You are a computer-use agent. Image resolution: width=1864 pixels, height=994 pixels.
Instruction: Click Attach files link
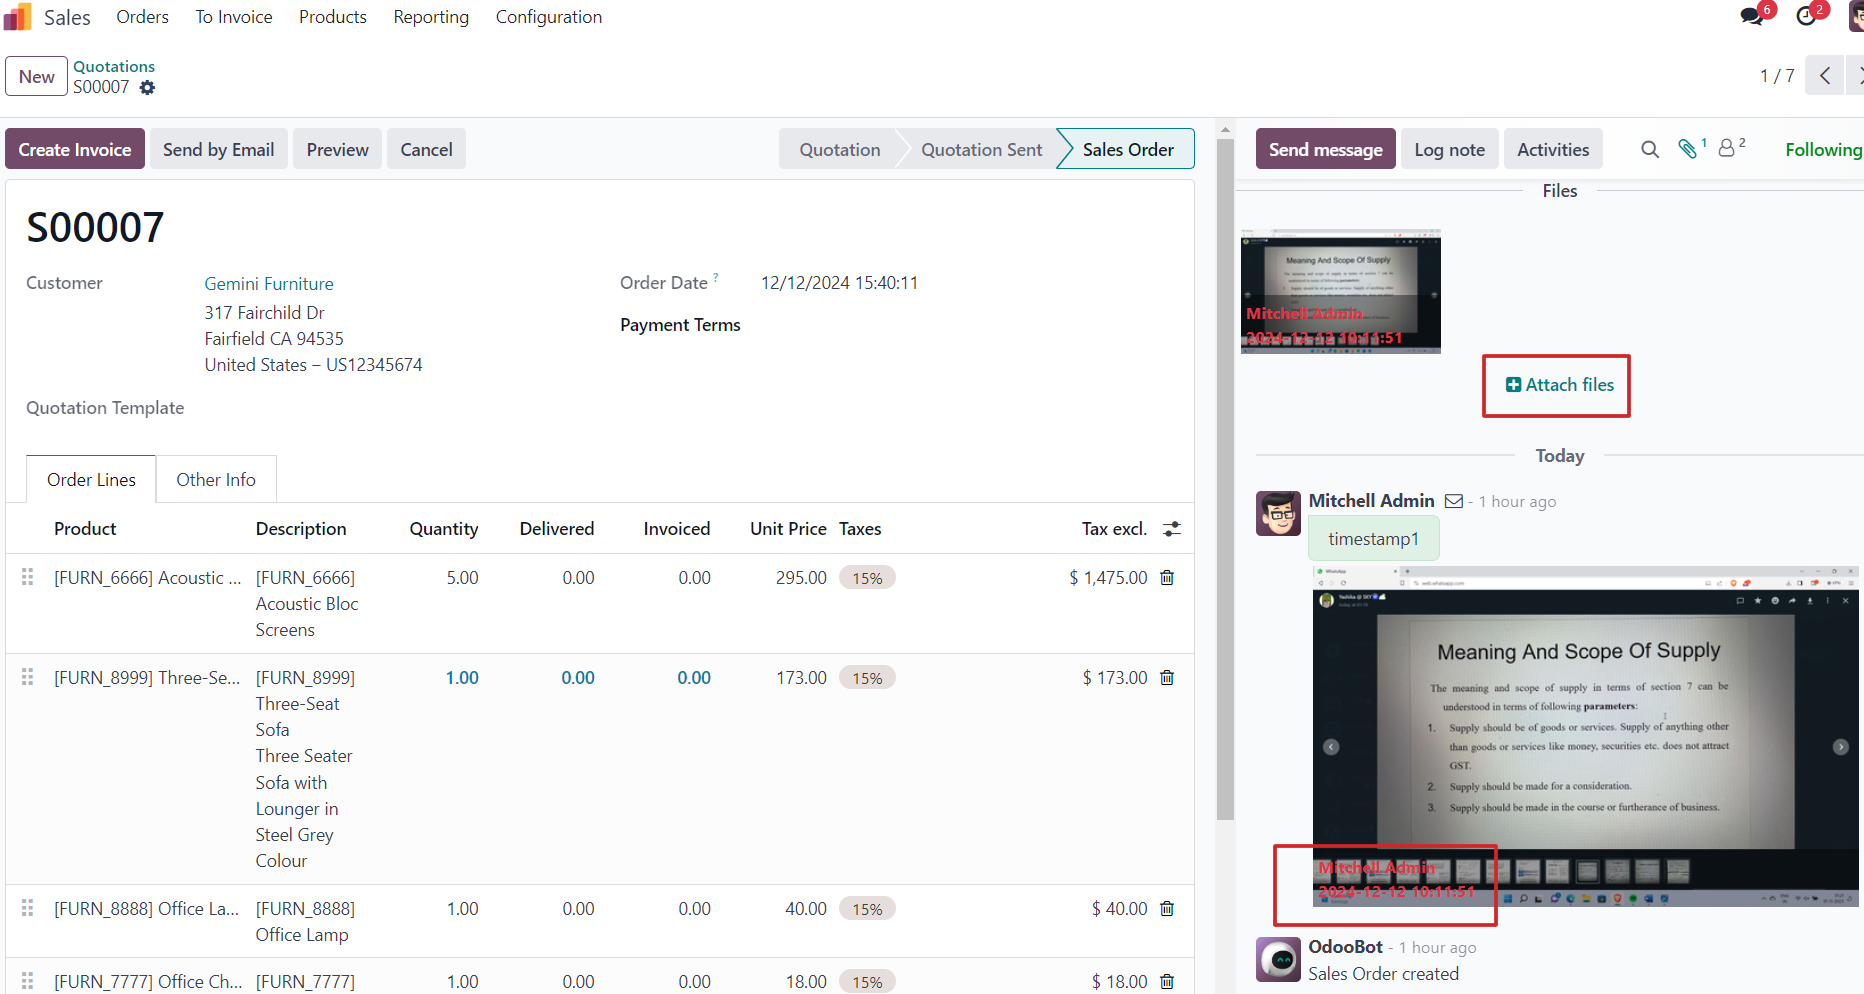(1560, 385)
